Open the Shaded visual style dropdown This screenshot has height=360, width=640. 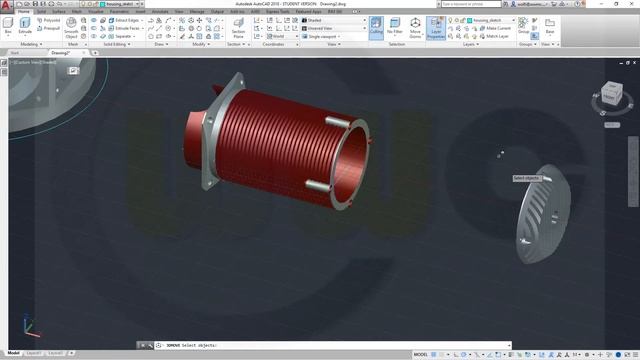pyautogui.click(x=333, y=20)
